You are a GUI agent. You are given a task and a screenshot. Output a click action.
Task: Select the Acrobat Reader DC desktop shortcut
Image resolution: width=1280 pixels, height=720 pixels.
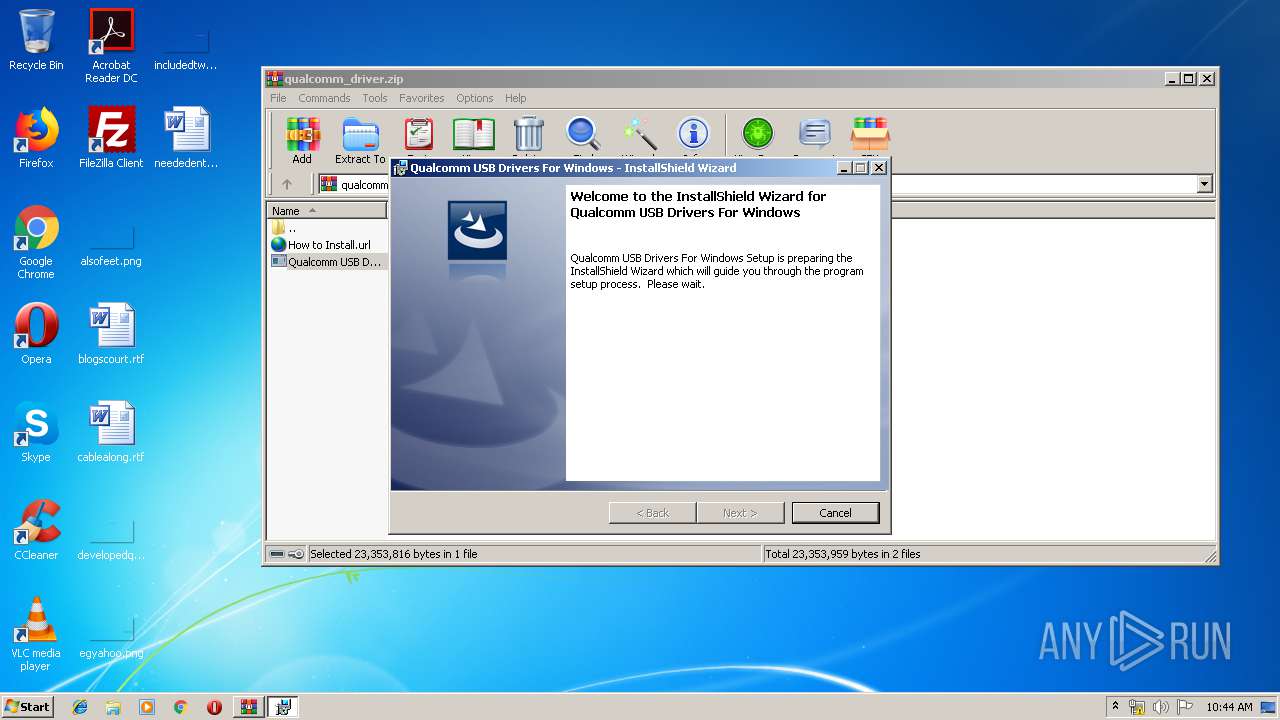[x=111, y=45]
